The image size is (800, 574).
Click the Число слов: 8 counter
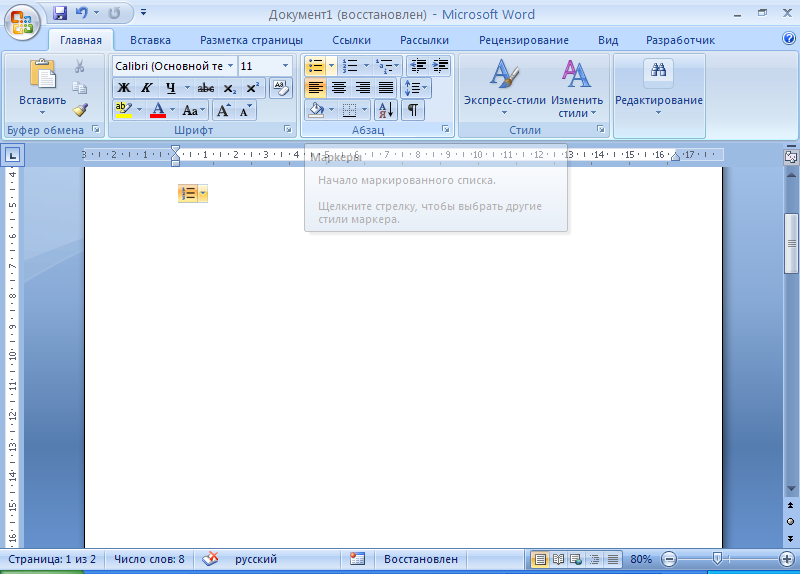(x=149, y=559)
